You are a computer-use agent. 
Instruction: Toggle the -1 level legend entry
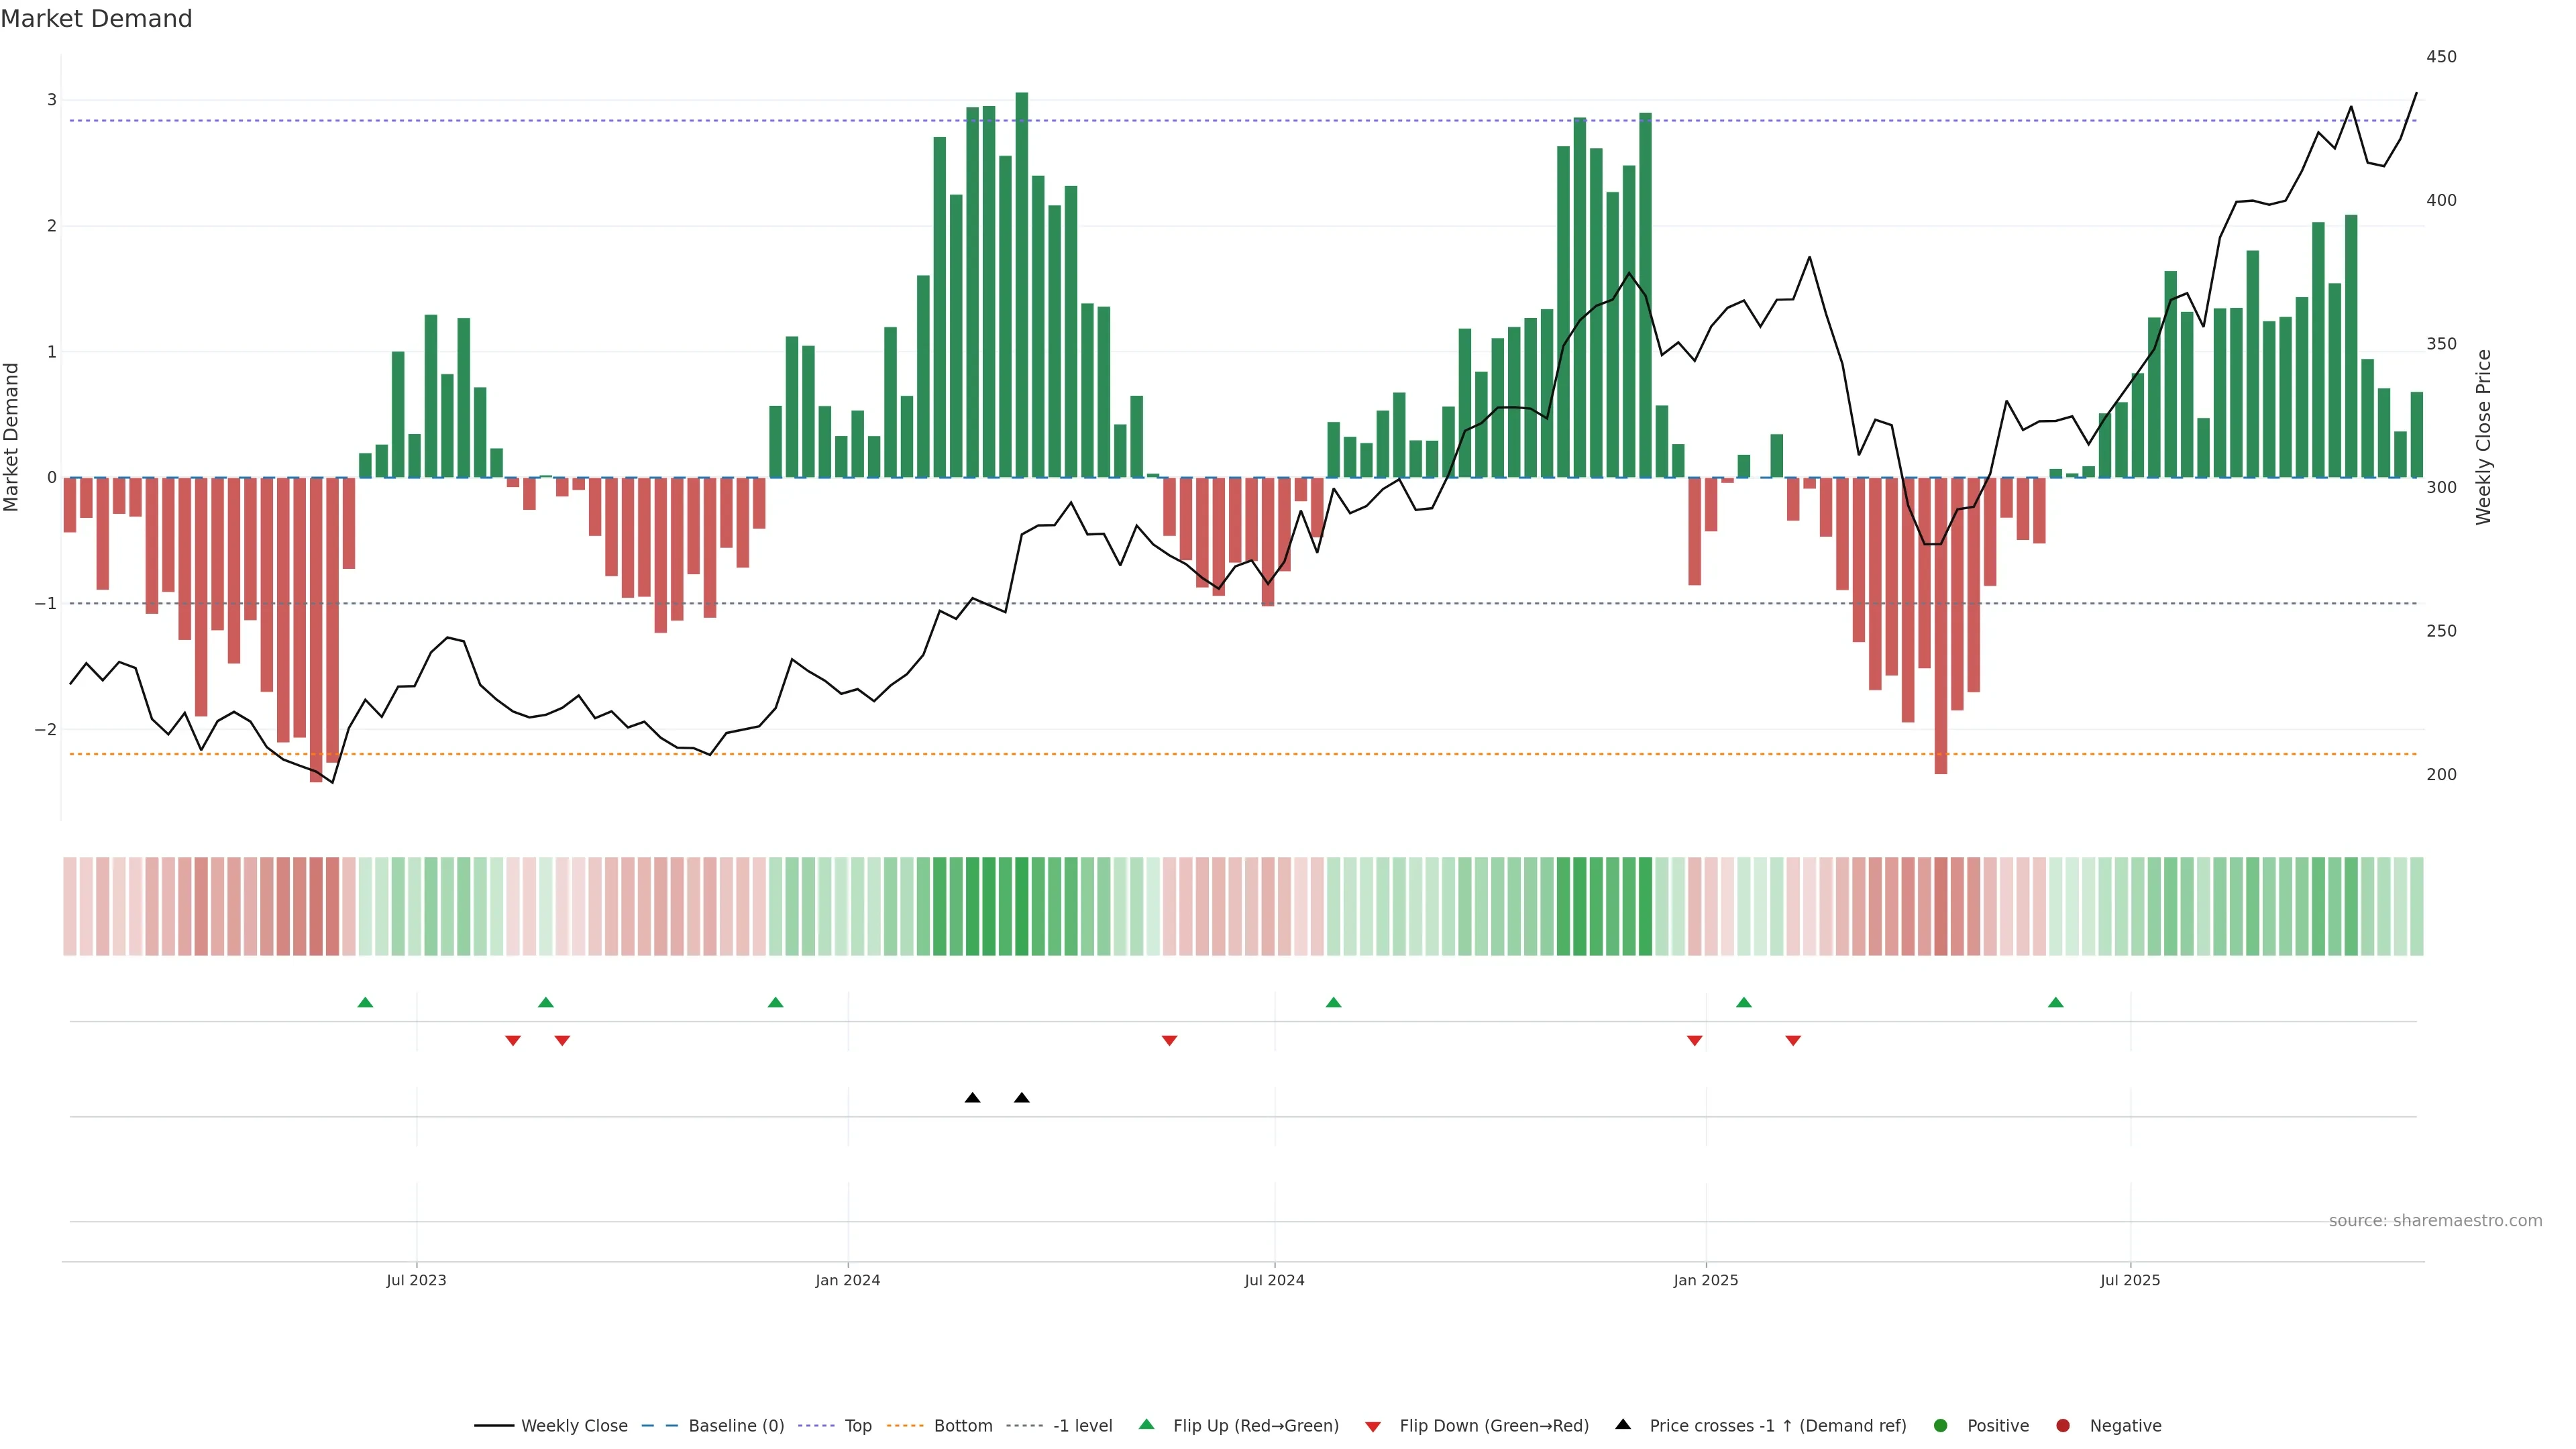click(1082, 1426)
